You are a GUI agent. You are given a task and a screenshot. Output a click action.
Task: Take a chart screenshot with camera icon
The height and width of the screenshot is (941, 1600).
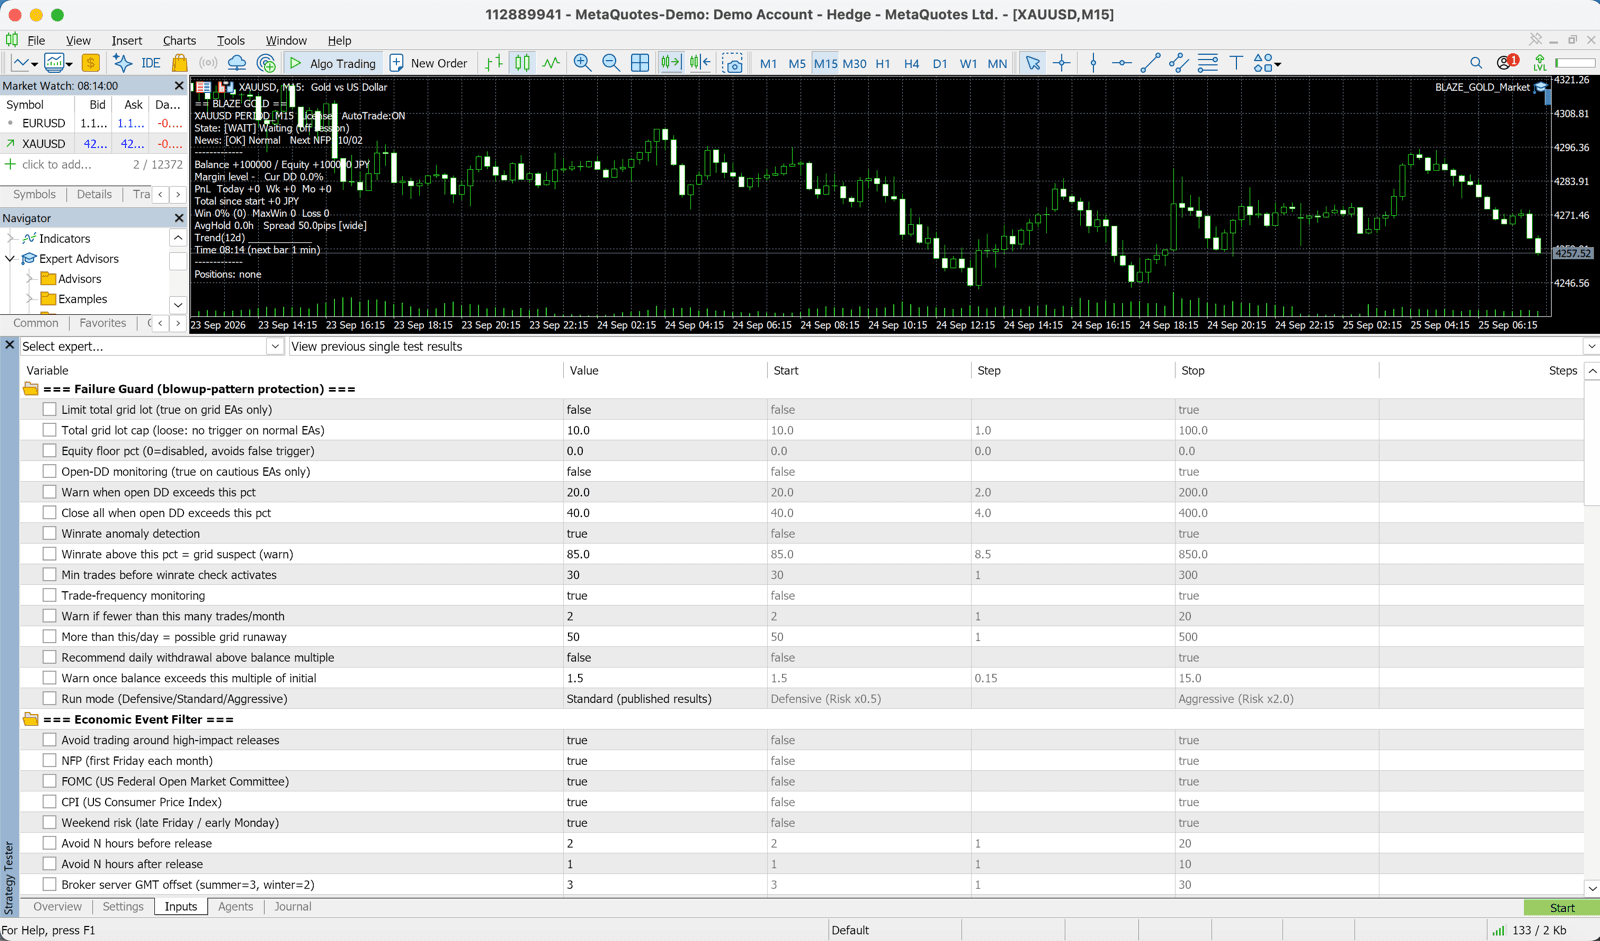point(733,63)
